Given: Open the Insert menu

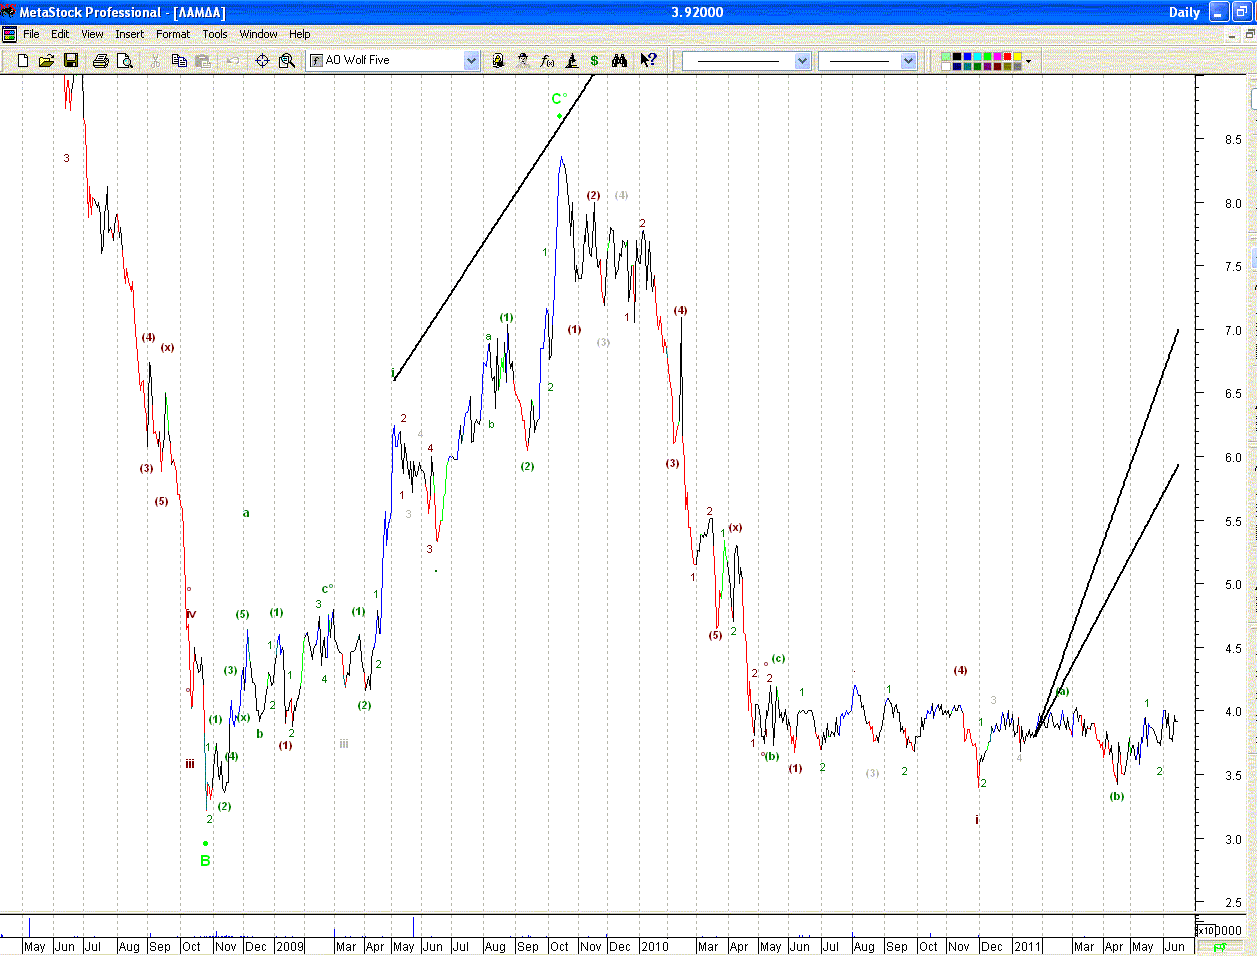Looking at the screenshot, I should click(129, 34).
